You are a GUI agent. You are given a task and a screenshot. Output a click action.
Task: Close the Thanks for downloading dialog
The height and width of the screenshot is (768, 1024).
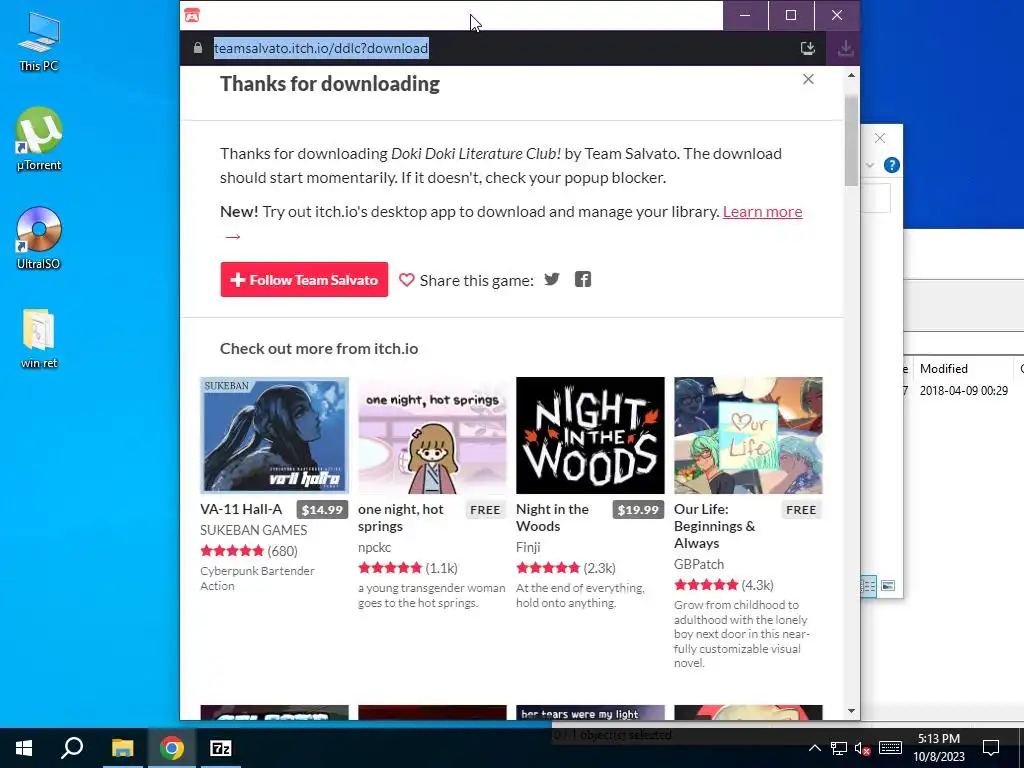[808, 79]
